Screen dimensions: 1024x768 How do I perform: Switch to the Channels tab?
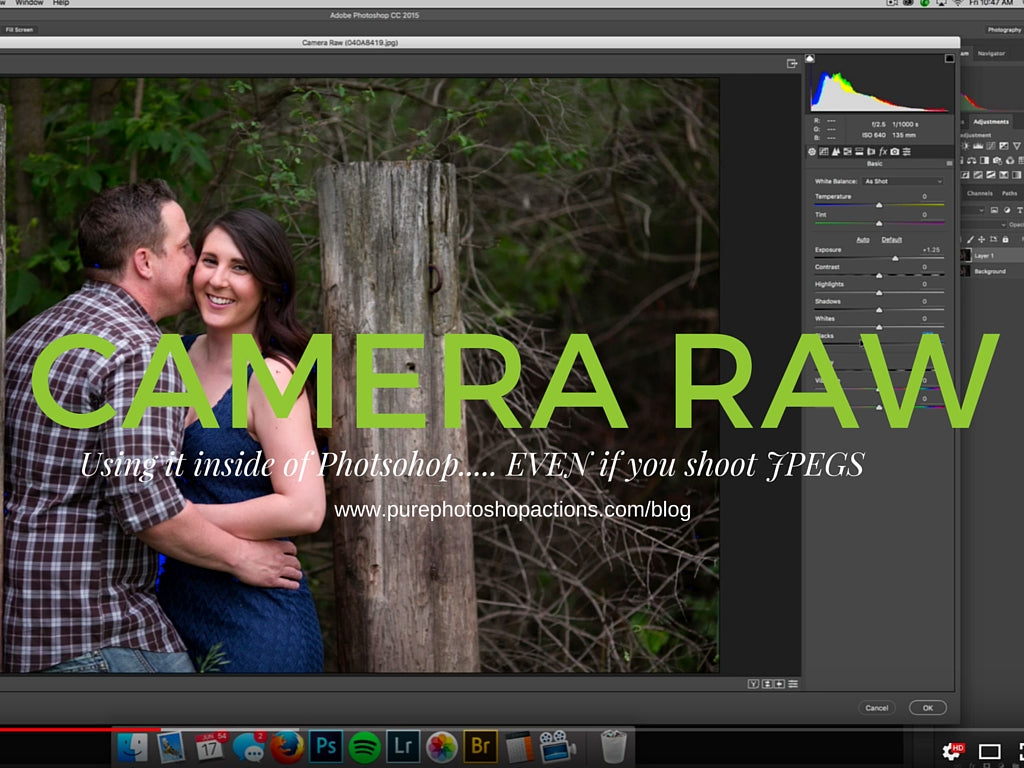tap(980, 193)
